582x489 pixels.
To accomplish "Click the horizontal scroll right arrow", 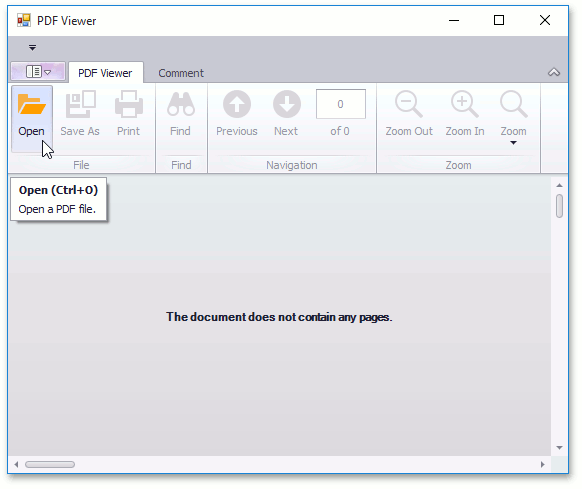I will pyautogui.click(x=543, y=464).
